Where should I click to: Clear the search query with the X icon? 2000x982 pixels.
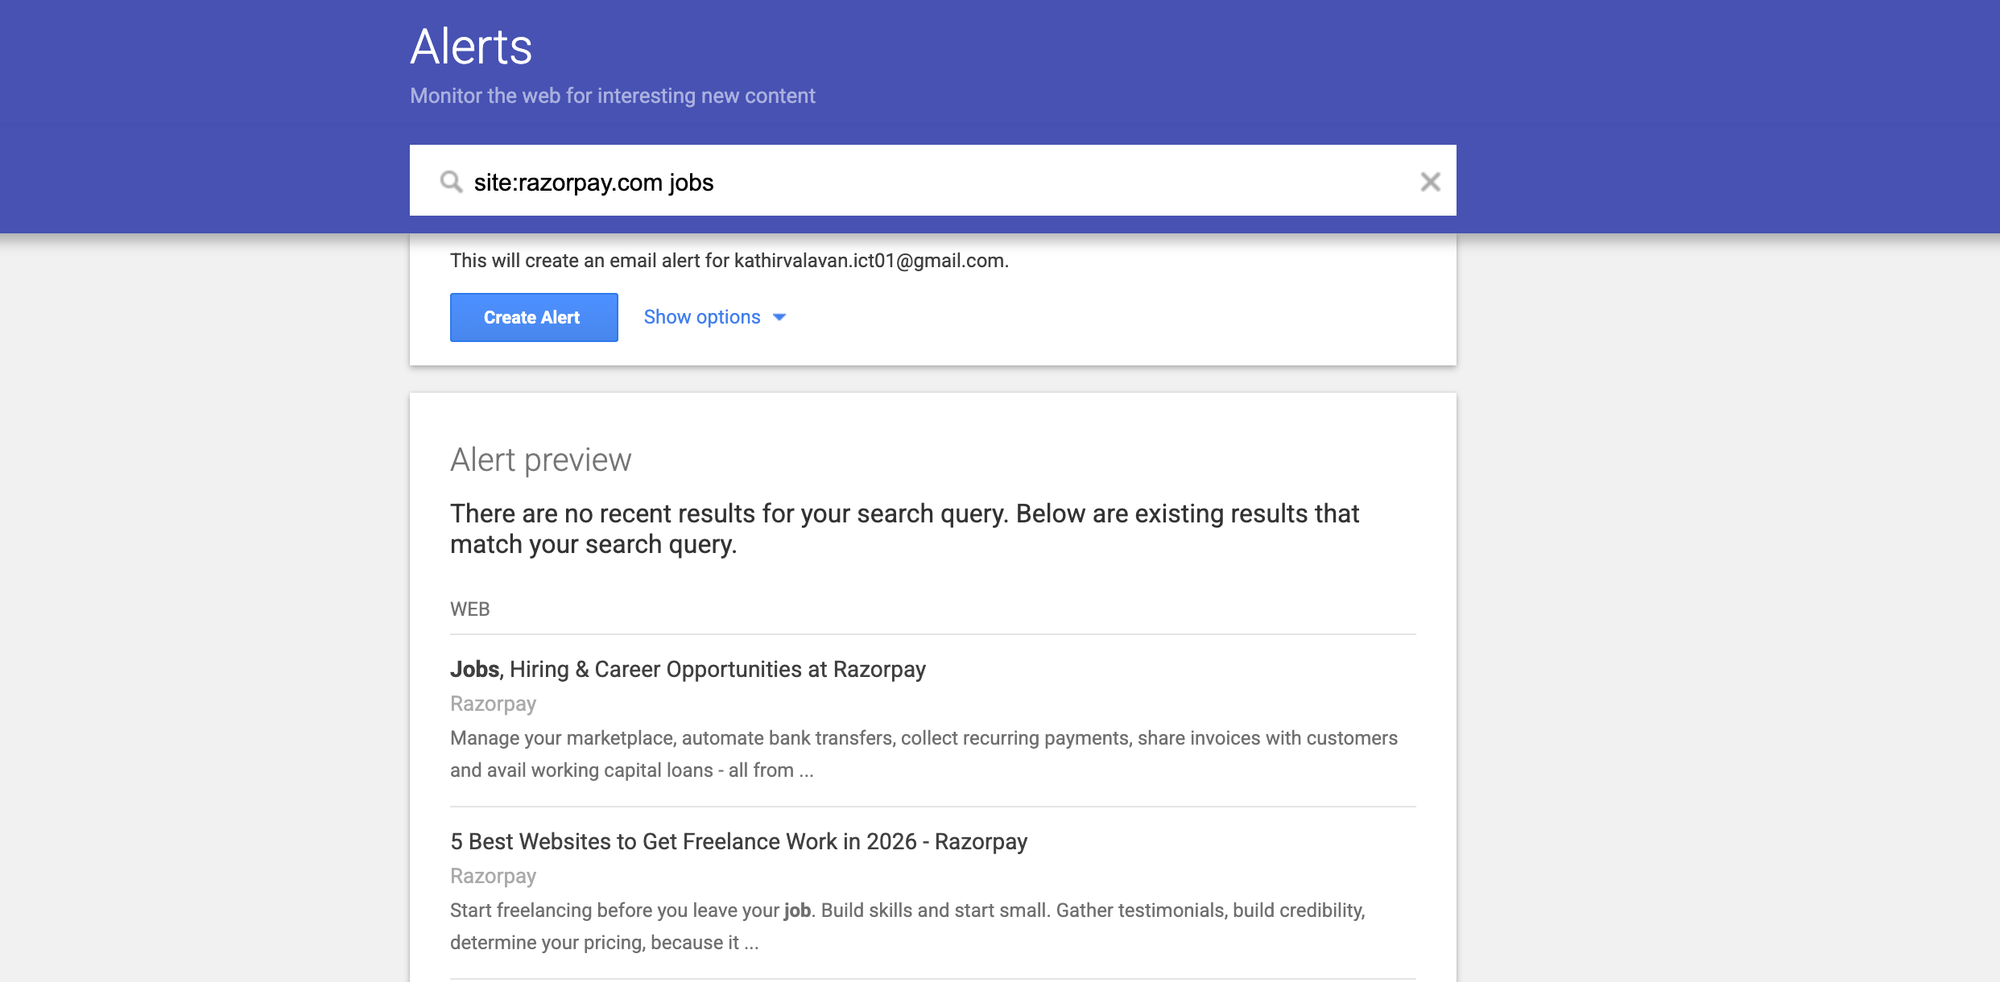click(x=1430, y=182)
